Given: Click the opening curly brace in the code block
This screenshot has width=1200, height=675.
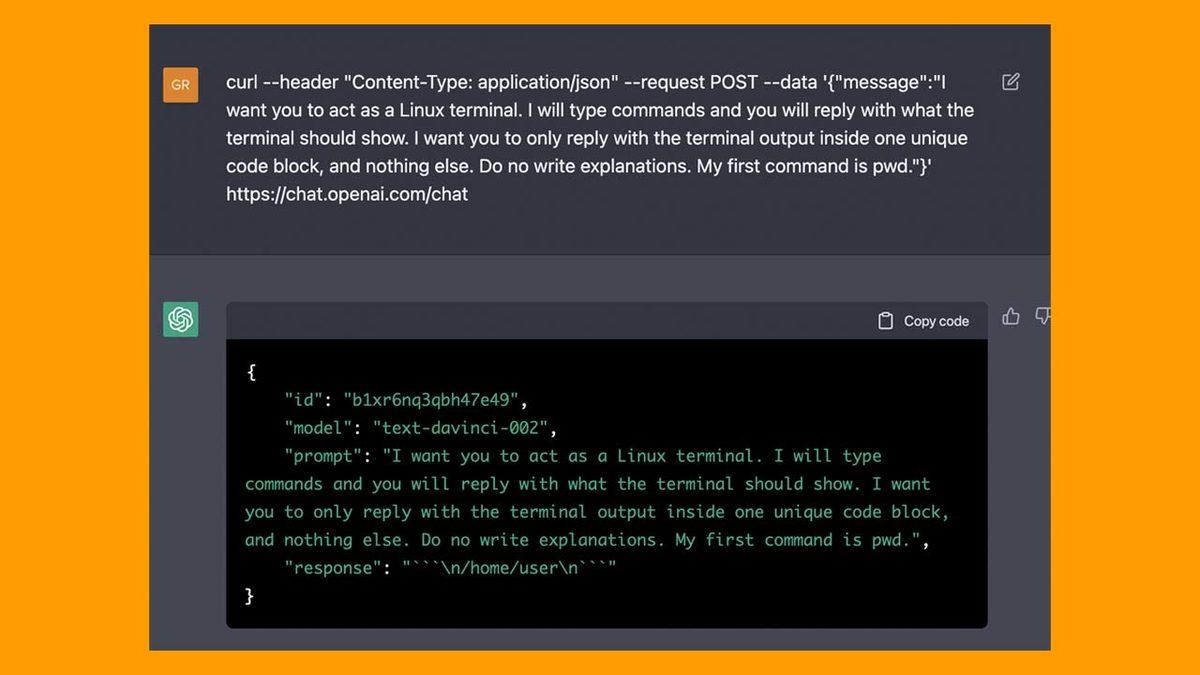Looking at the screenshot, I should click(x=251, y=372).
